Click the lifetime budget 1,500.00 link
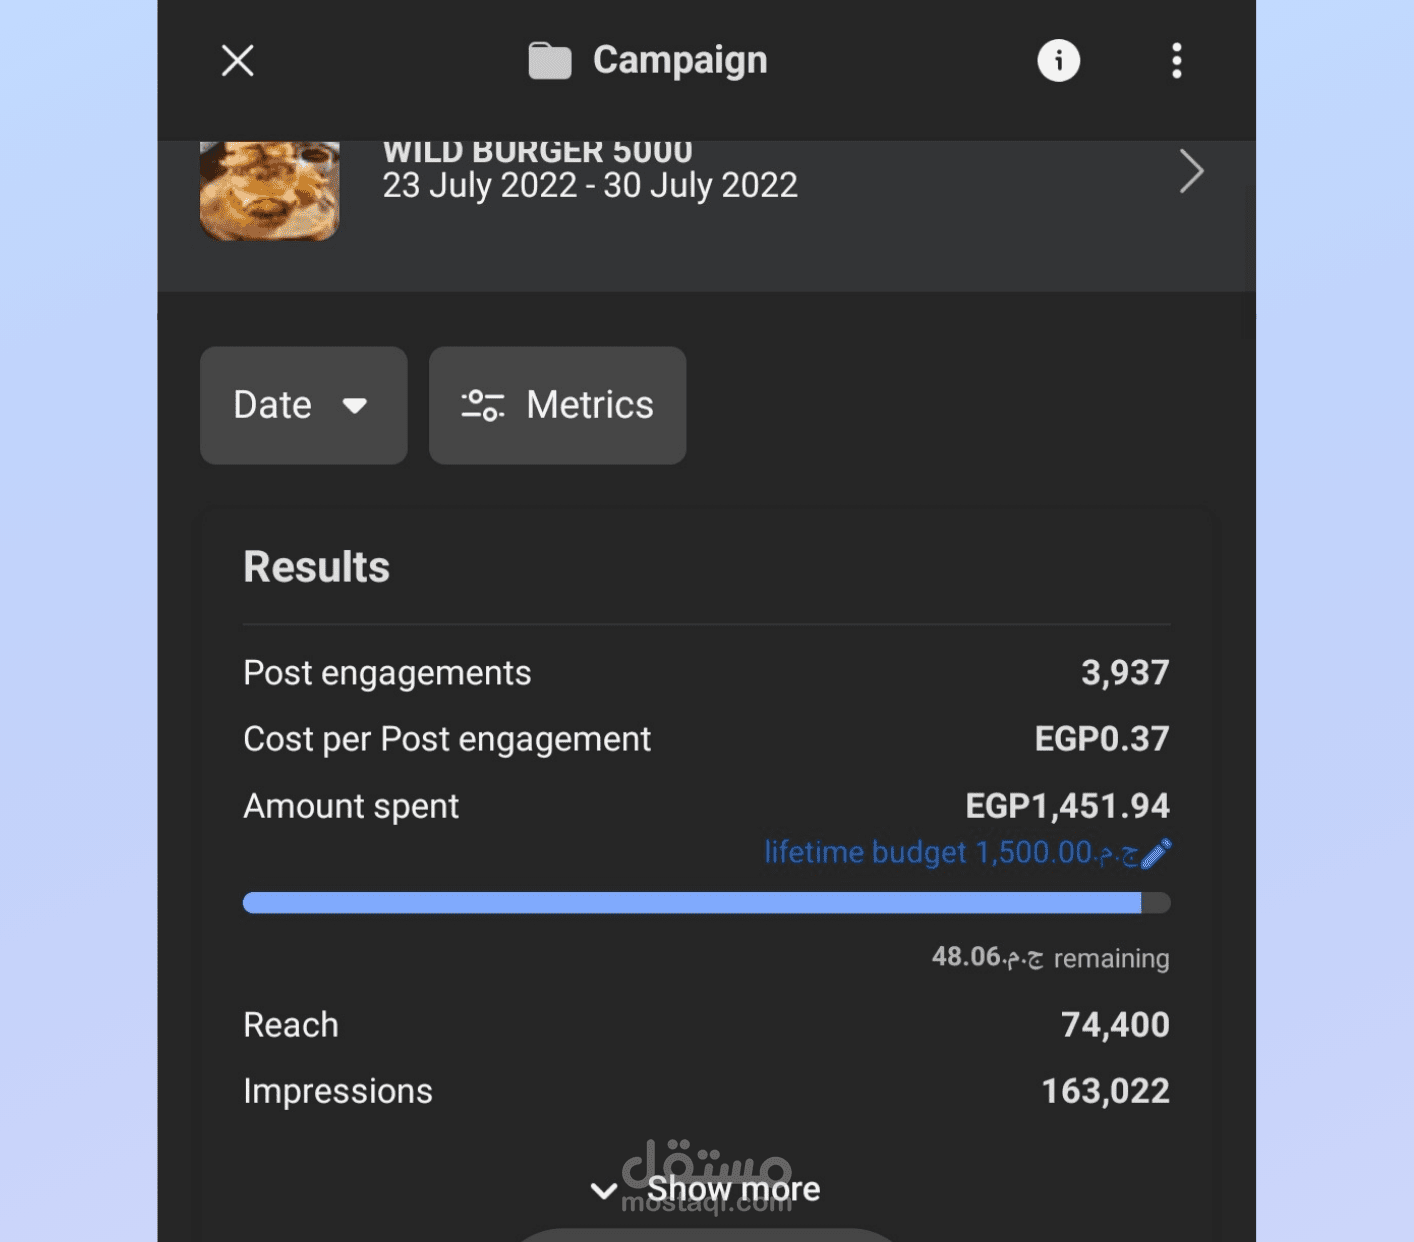The width and height of the screenshot is (1414, 1242). click(950, 853)
